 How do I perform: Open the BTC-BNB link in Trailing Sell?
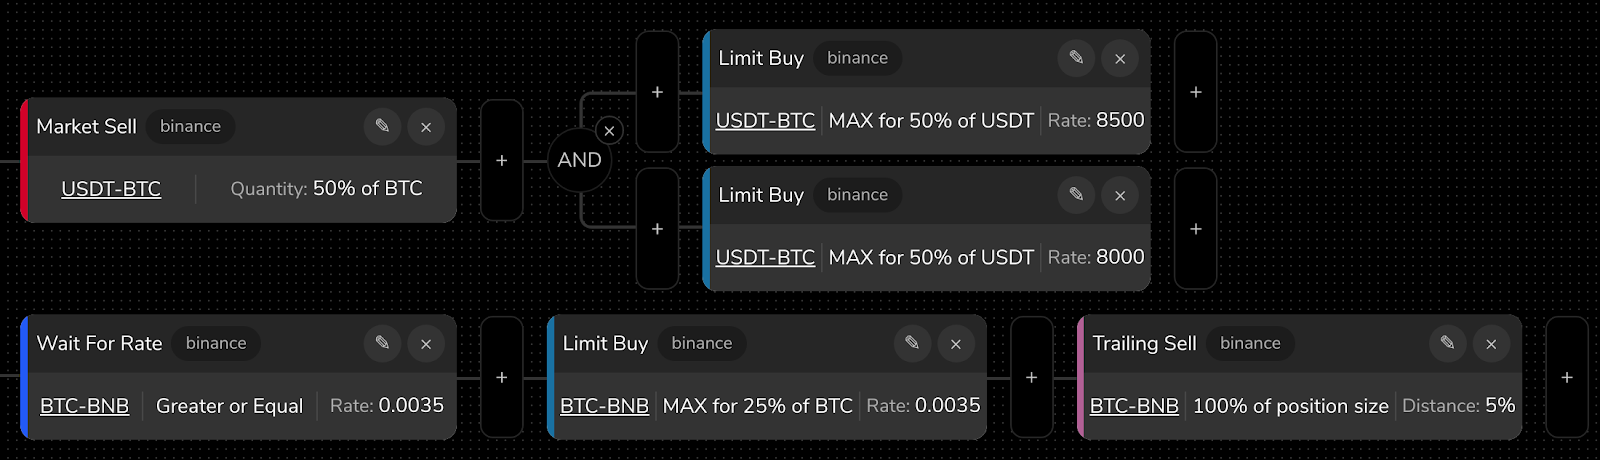1134,406
